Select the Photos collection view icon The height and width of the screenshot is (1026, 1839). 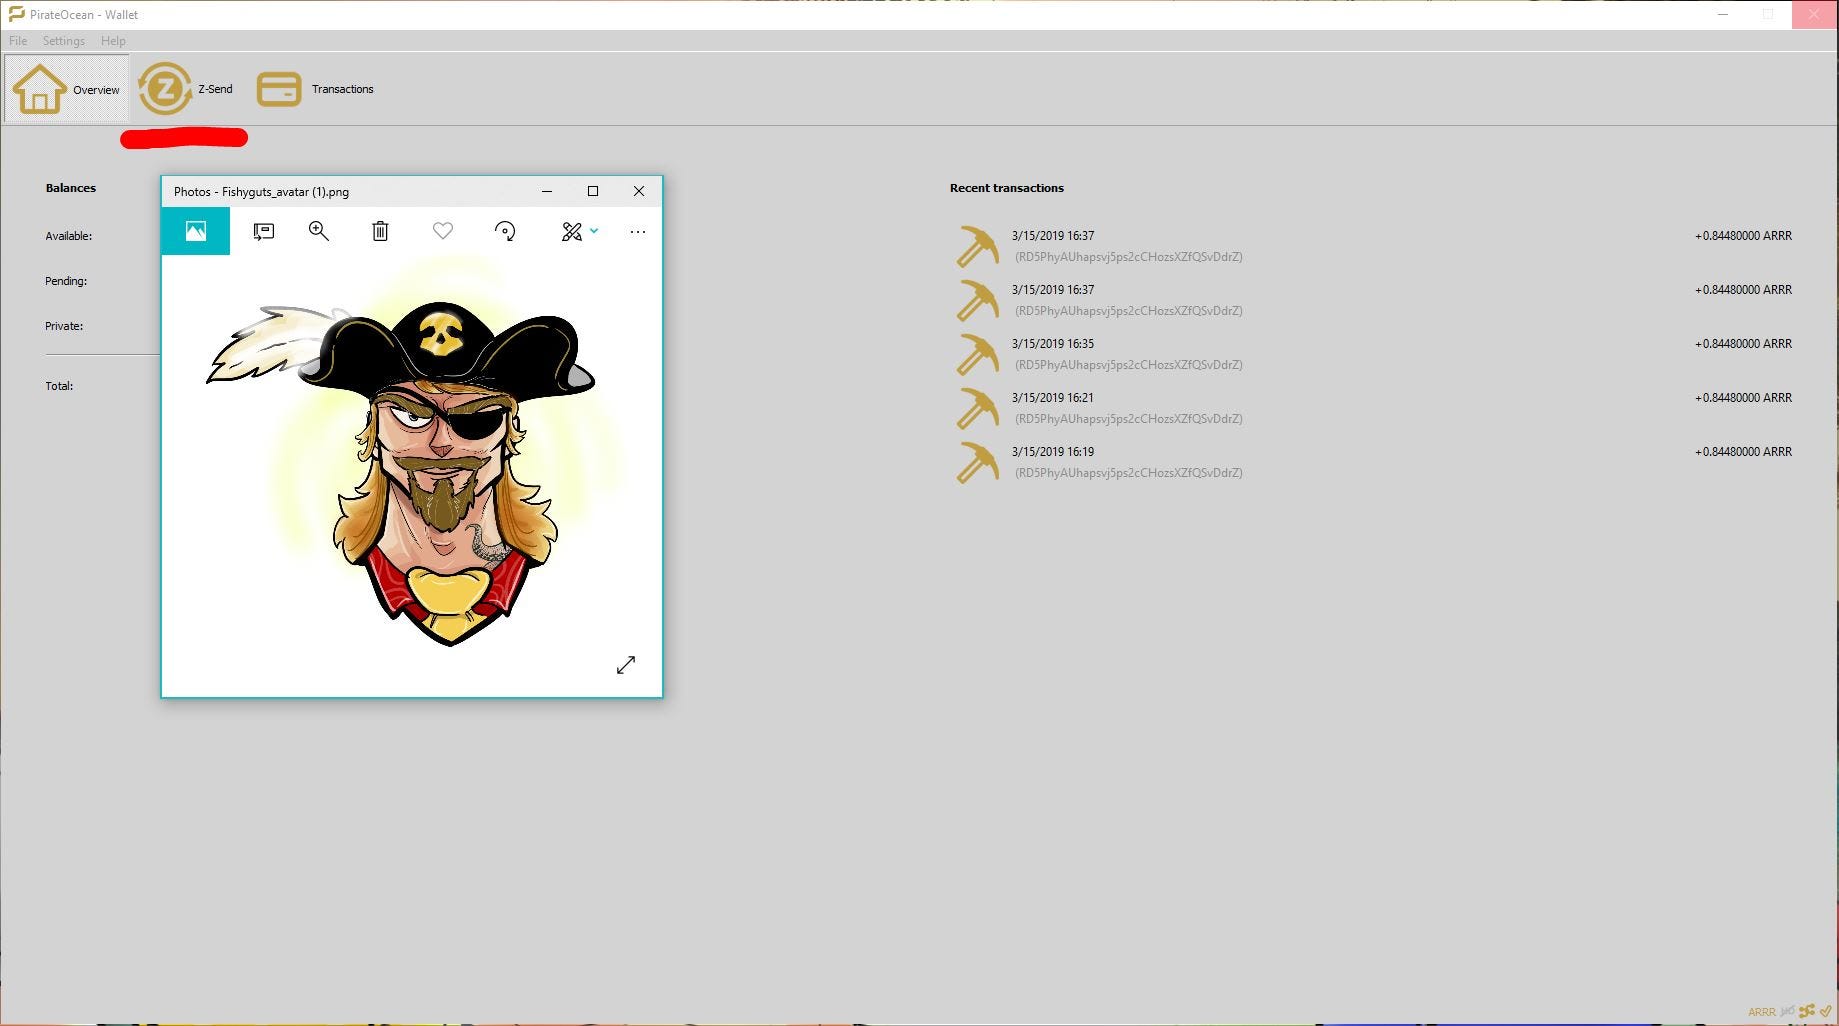[x=196, y=231]
